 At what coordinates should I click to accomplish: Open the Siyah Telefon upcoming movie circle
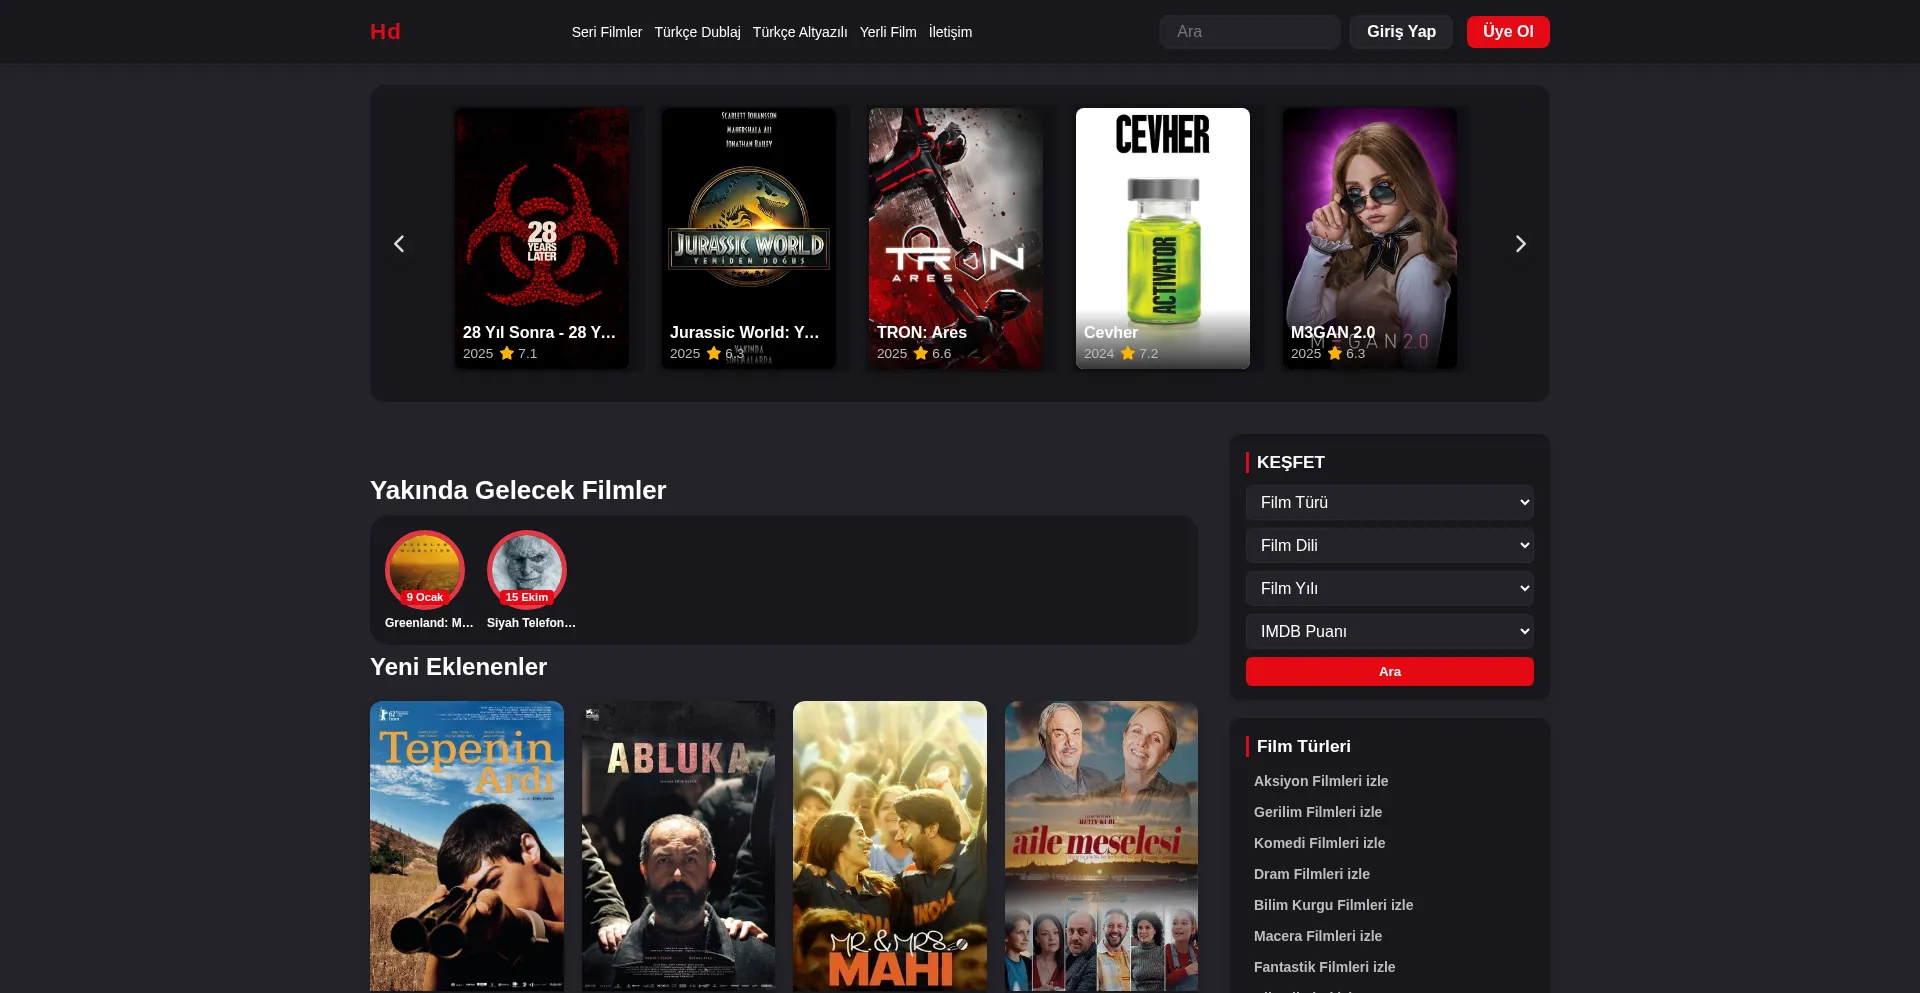point(527,570)
